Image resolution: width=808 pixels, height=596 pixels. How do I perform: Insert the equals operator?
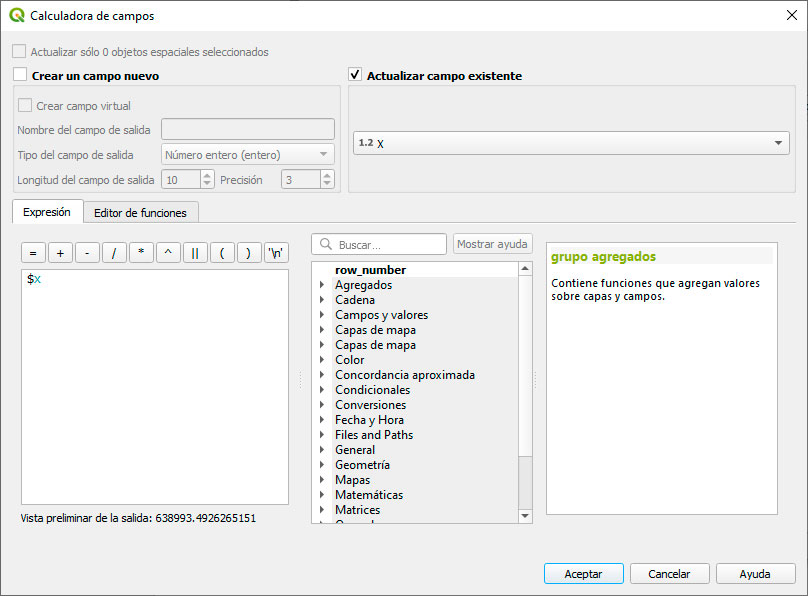coord(33,253)
